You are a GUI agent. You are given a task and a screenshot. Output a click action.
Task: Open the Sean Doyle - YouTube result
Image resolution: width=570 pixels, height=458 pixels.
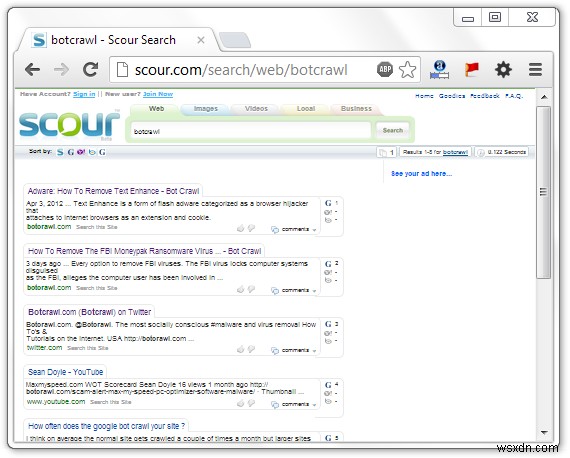tap(65, 372)
